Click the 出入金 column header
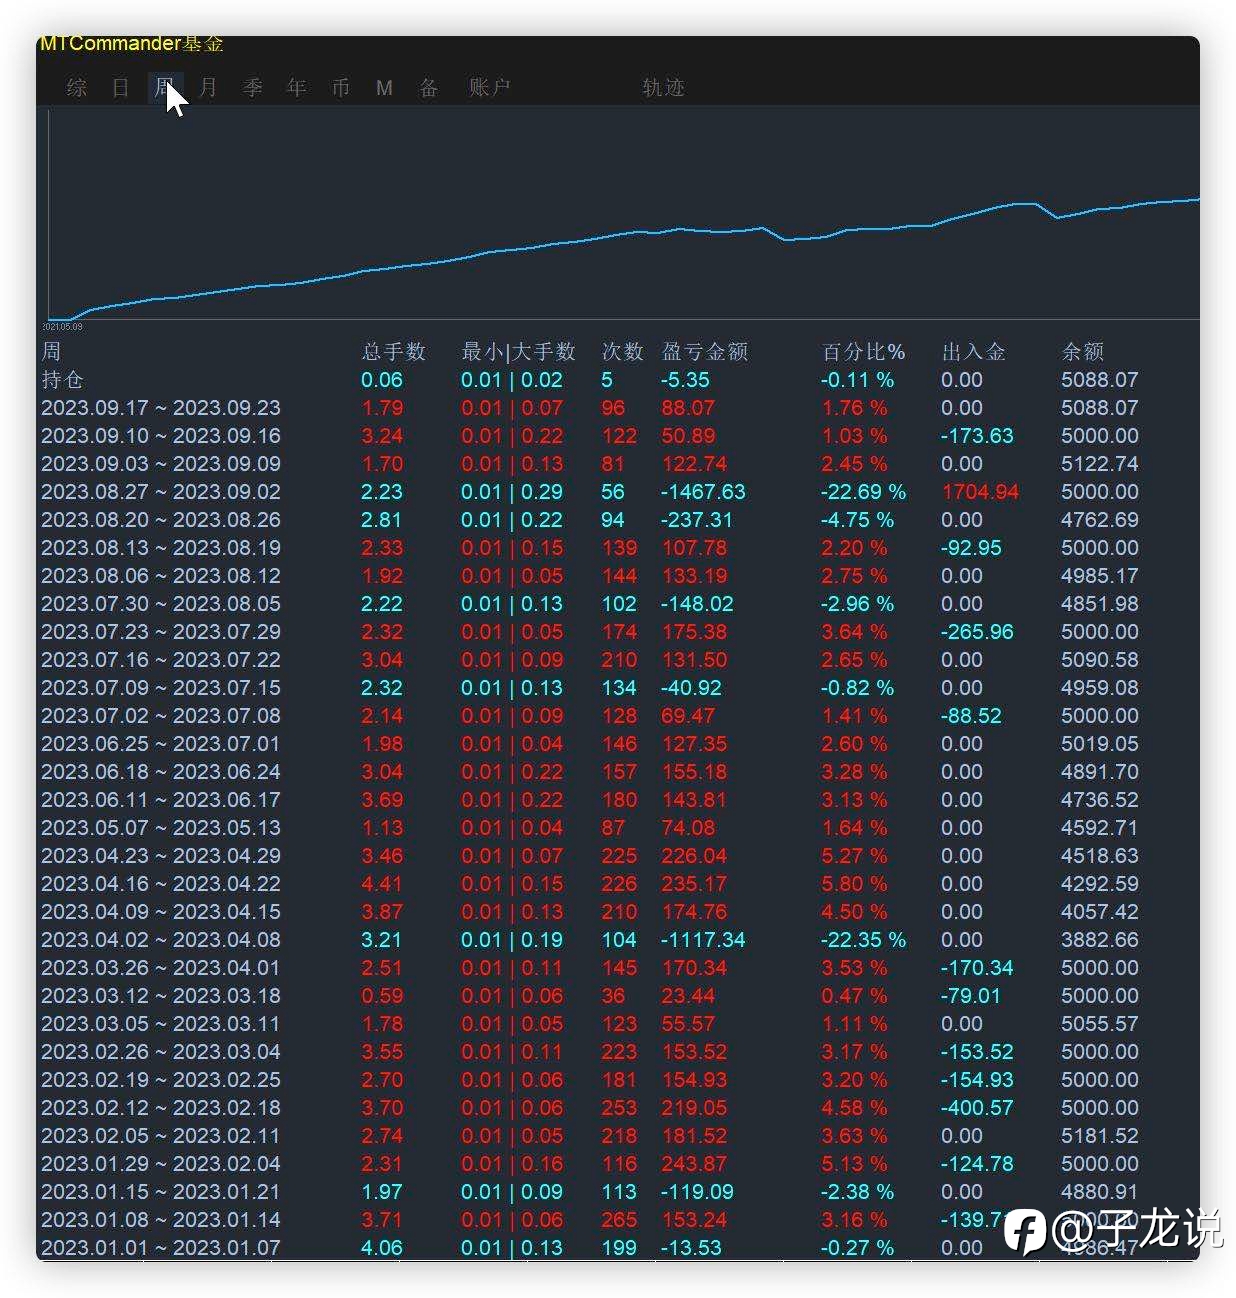This screenshot has height=1298, width=1236. [974, 352]
